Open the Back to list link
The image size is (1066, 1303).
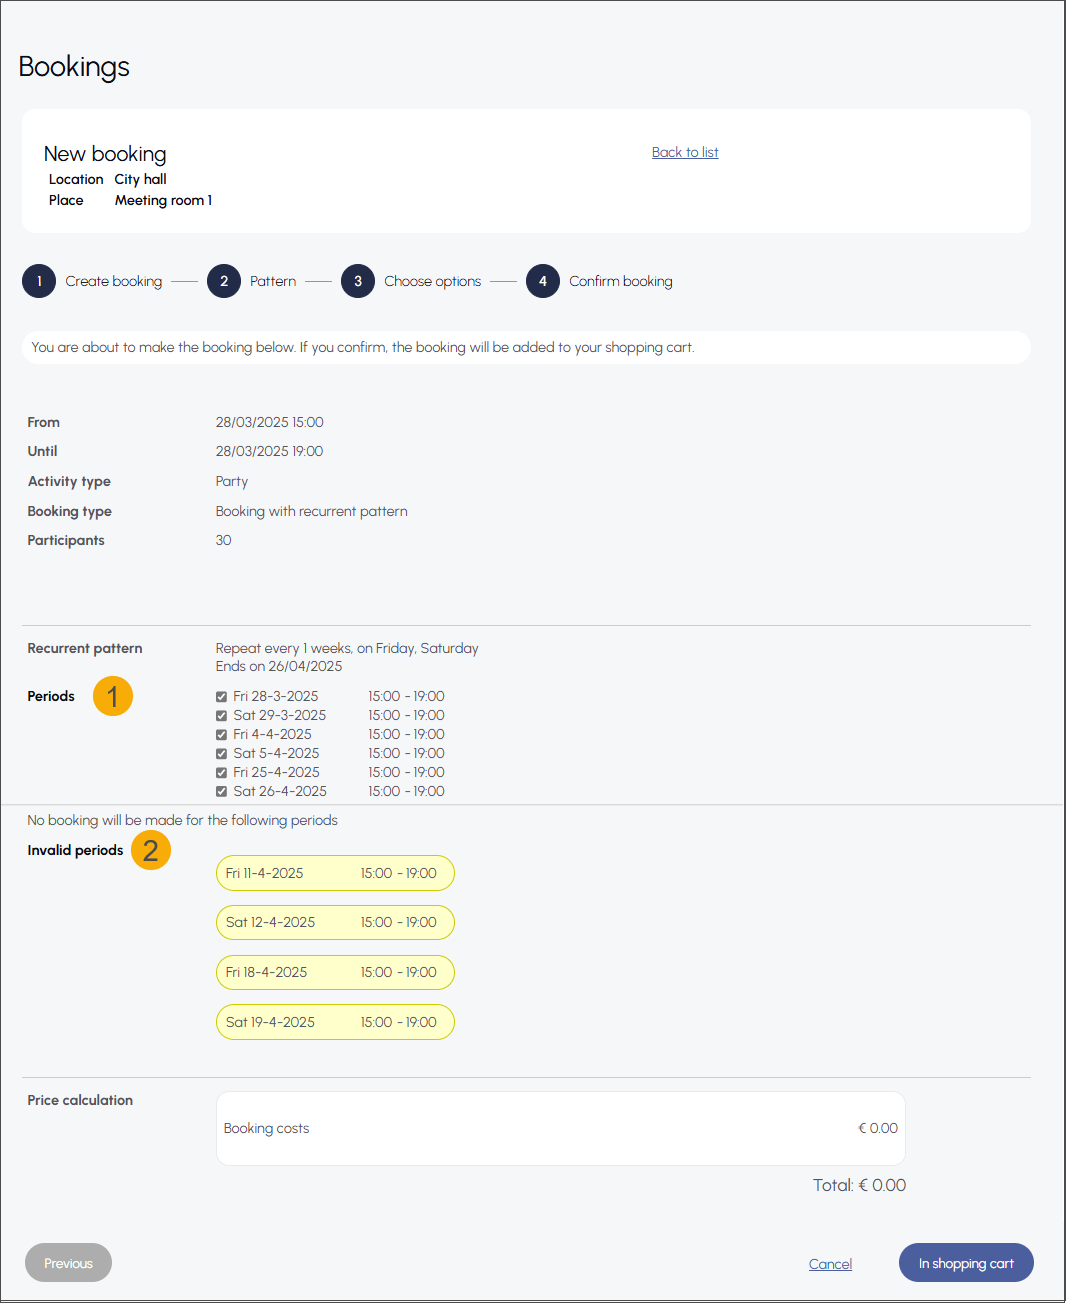685,152
